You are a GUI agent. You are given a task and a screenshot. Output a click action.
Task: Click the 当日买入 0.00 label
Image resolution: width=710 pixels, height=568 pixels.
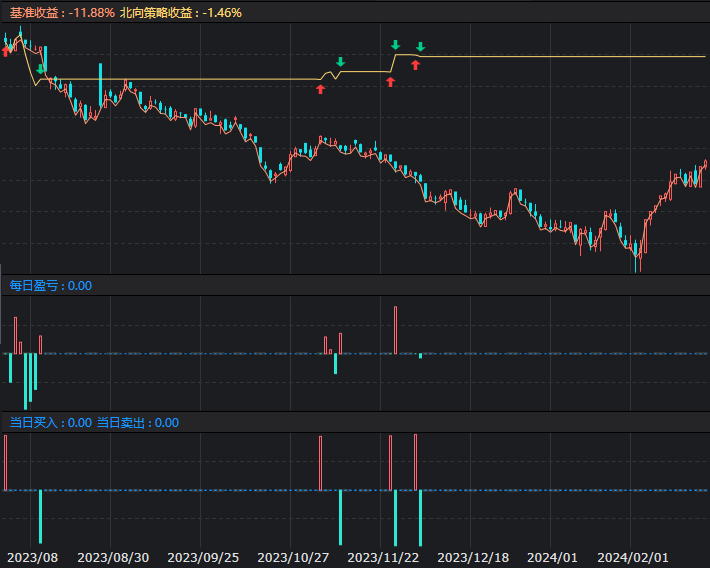(x=51, y=423)
